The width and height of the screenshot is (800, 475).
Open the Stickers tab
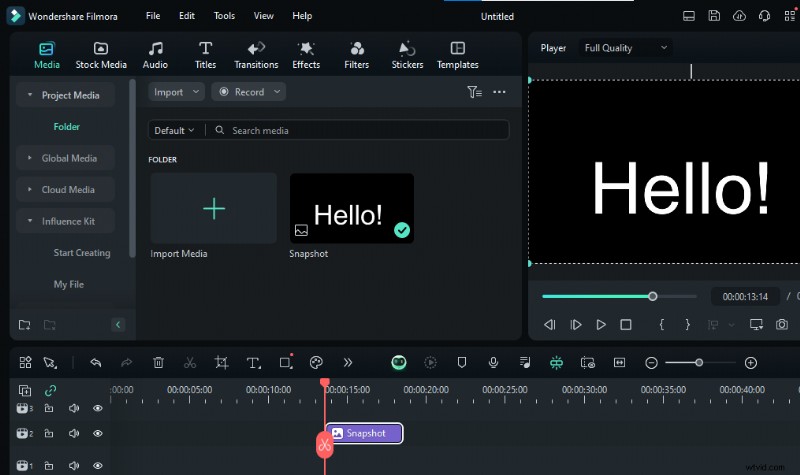click(407, 55)
